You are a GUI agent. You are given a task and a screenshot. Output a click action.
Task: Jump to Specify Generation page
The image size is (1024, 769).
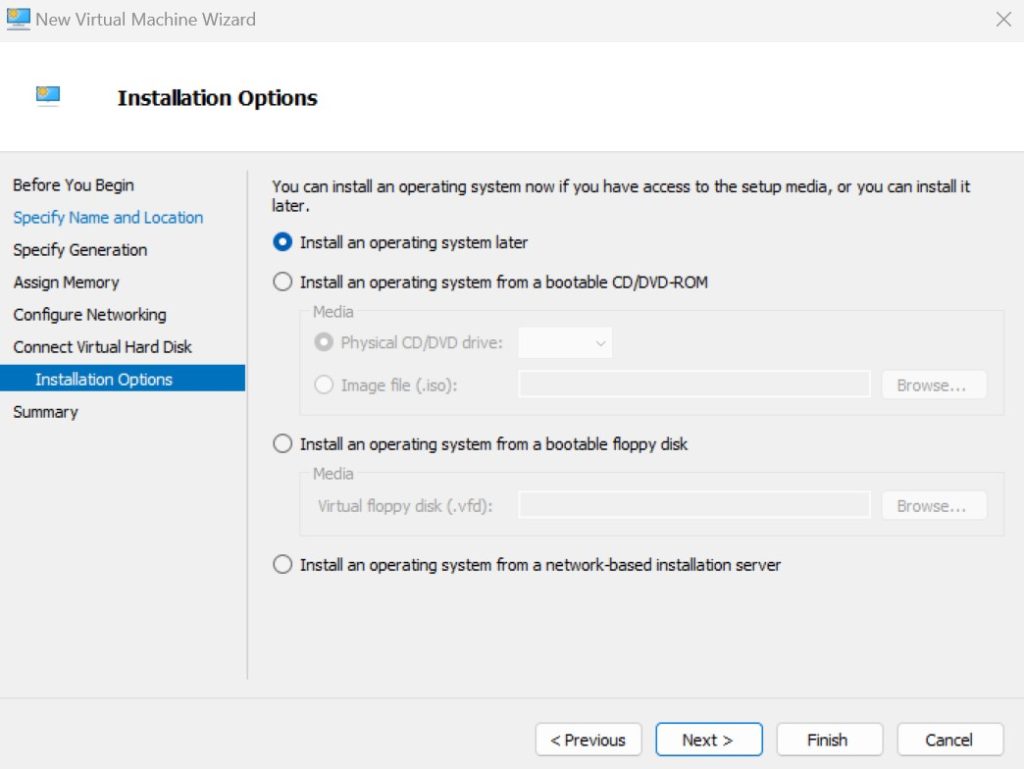[80, 250]
